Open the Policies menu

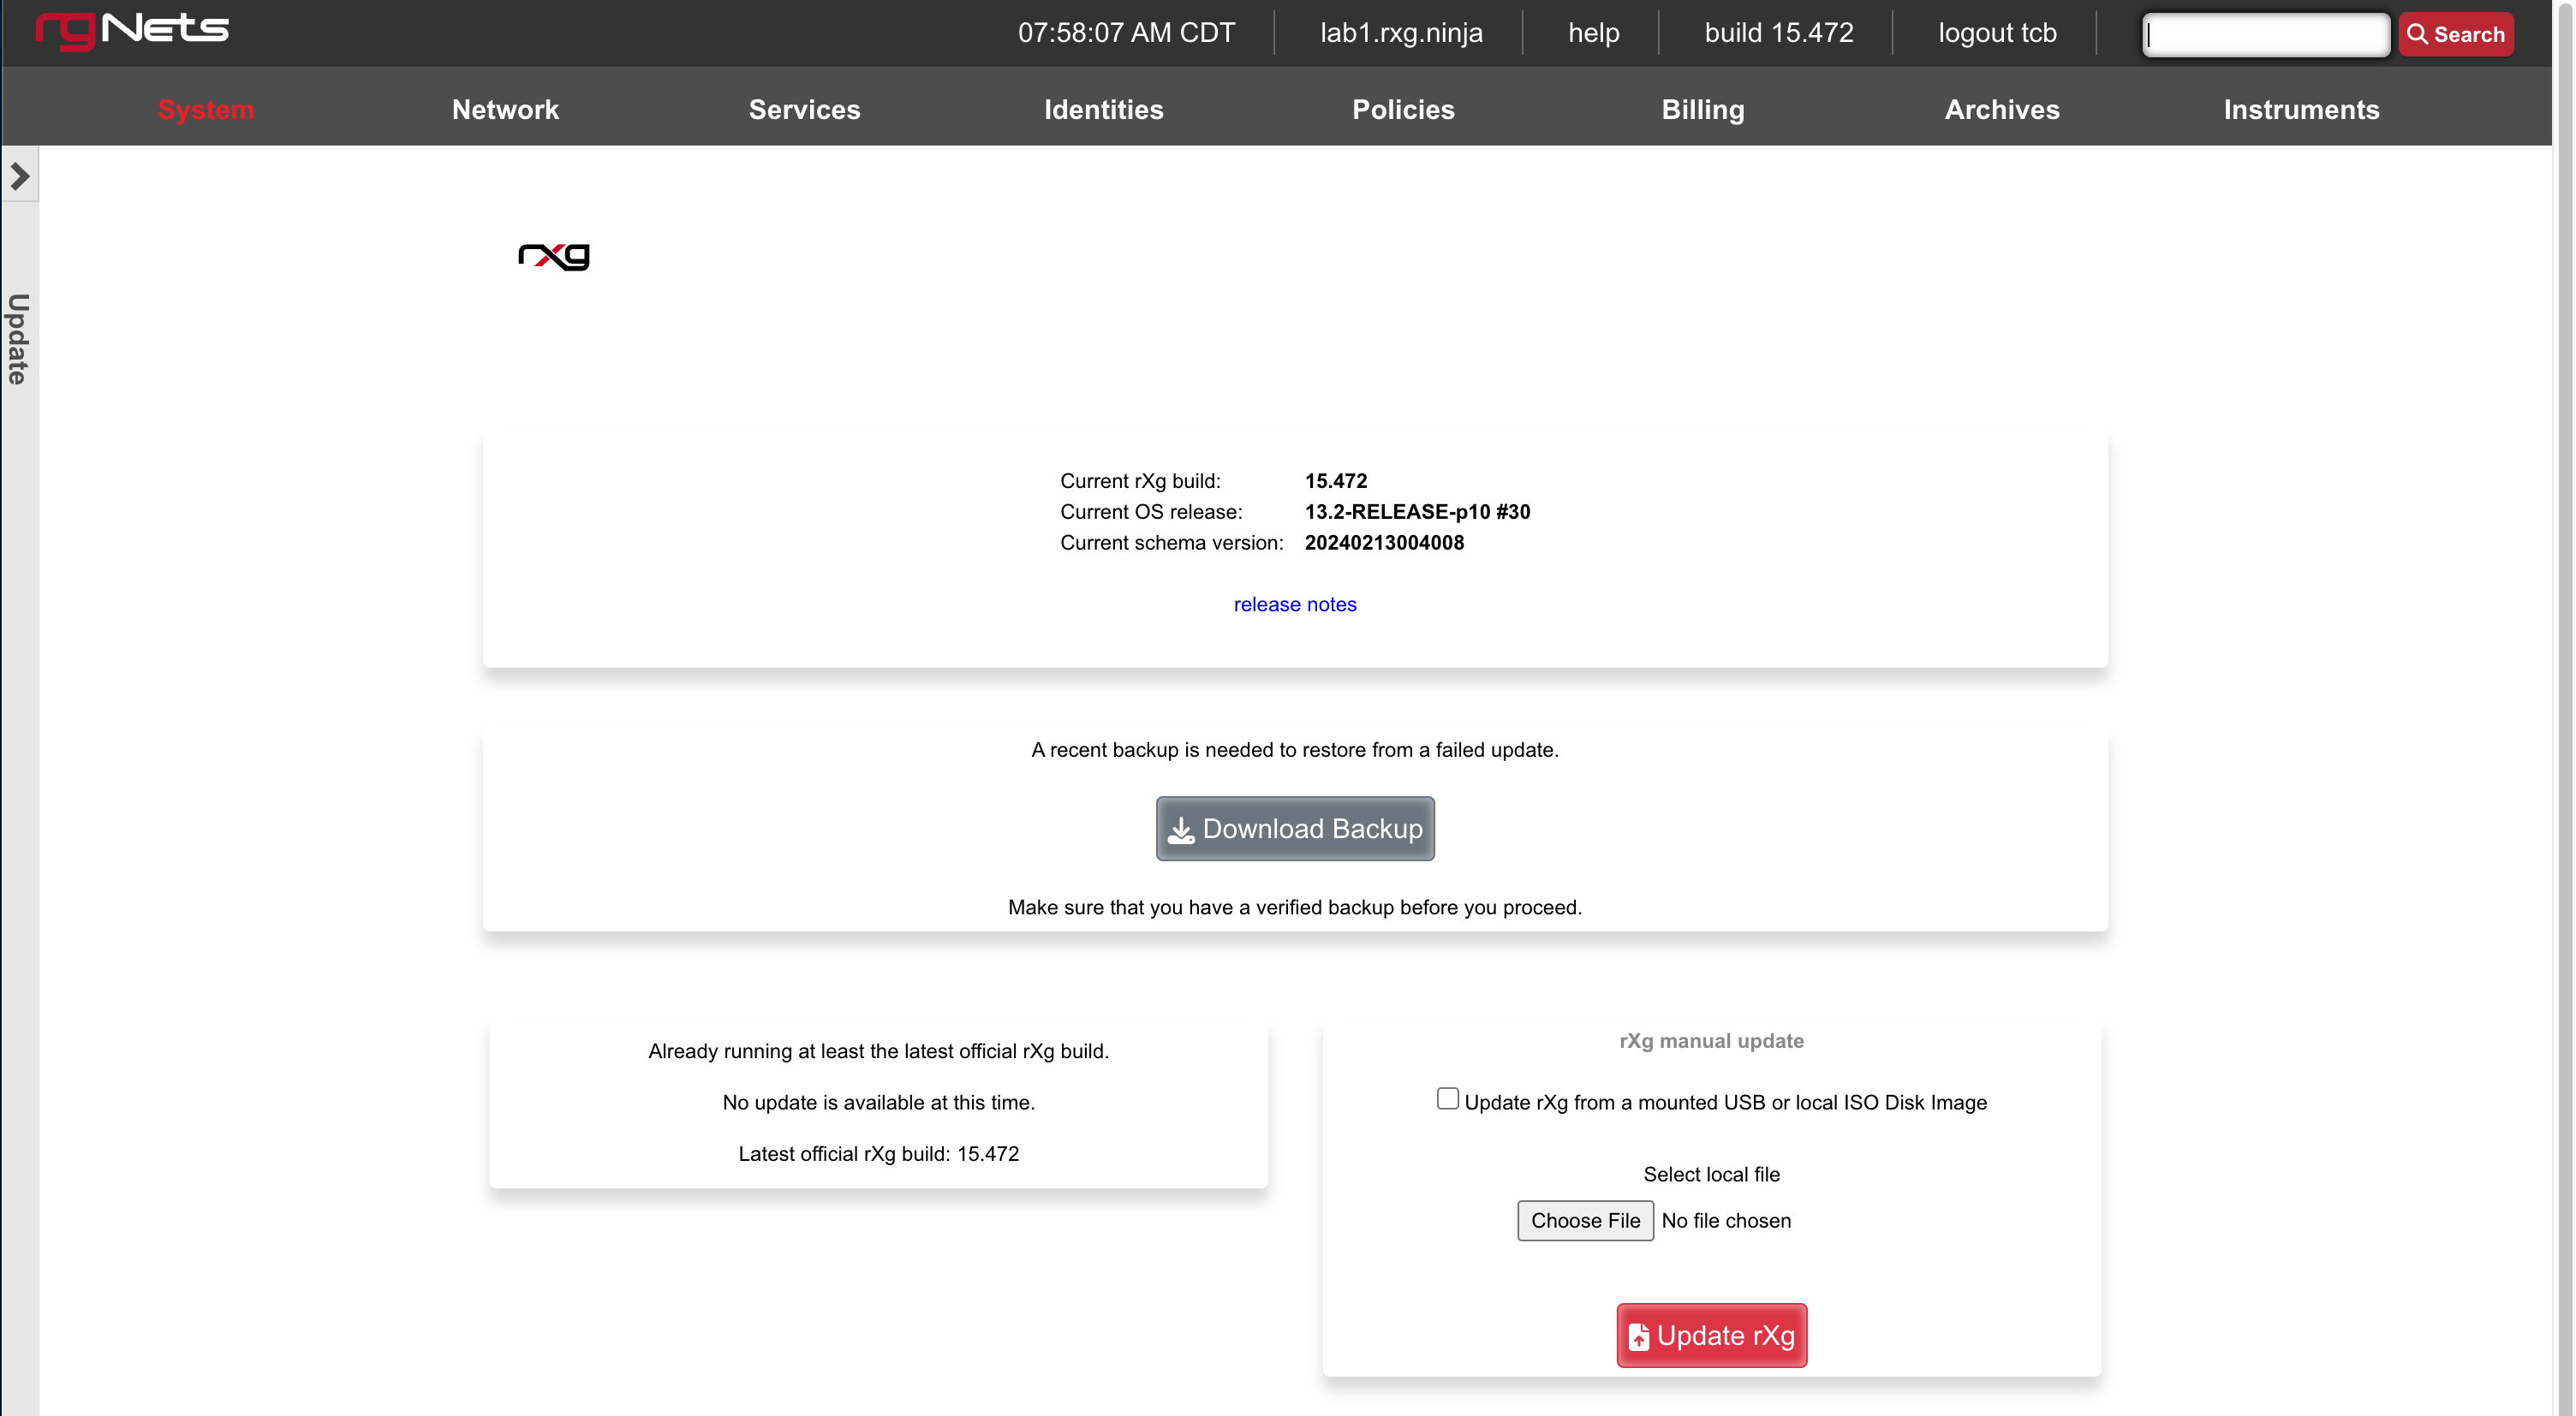click(1403, 109)
